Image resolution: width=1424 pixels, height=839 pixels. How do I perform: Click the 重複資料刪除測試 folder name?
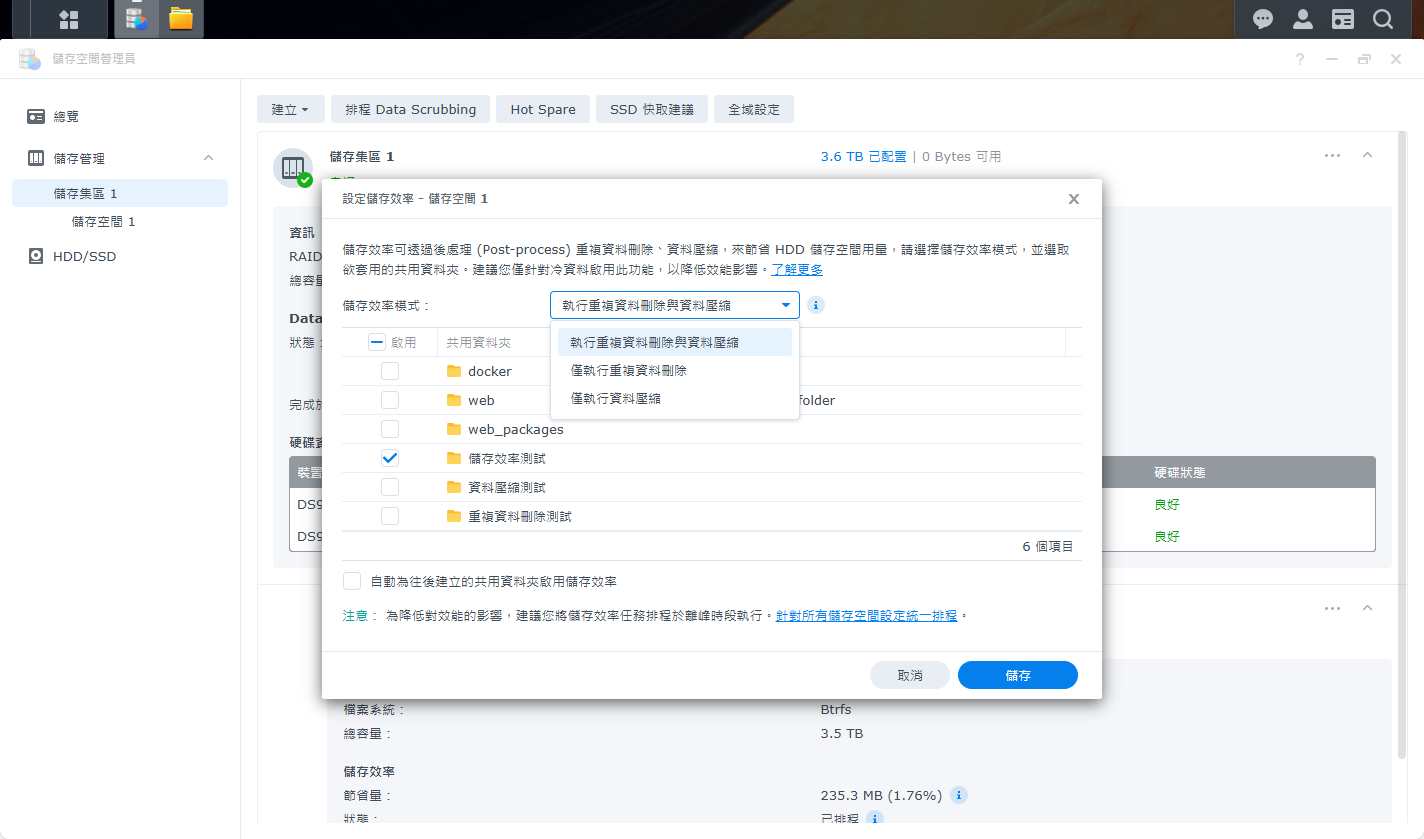520,516
